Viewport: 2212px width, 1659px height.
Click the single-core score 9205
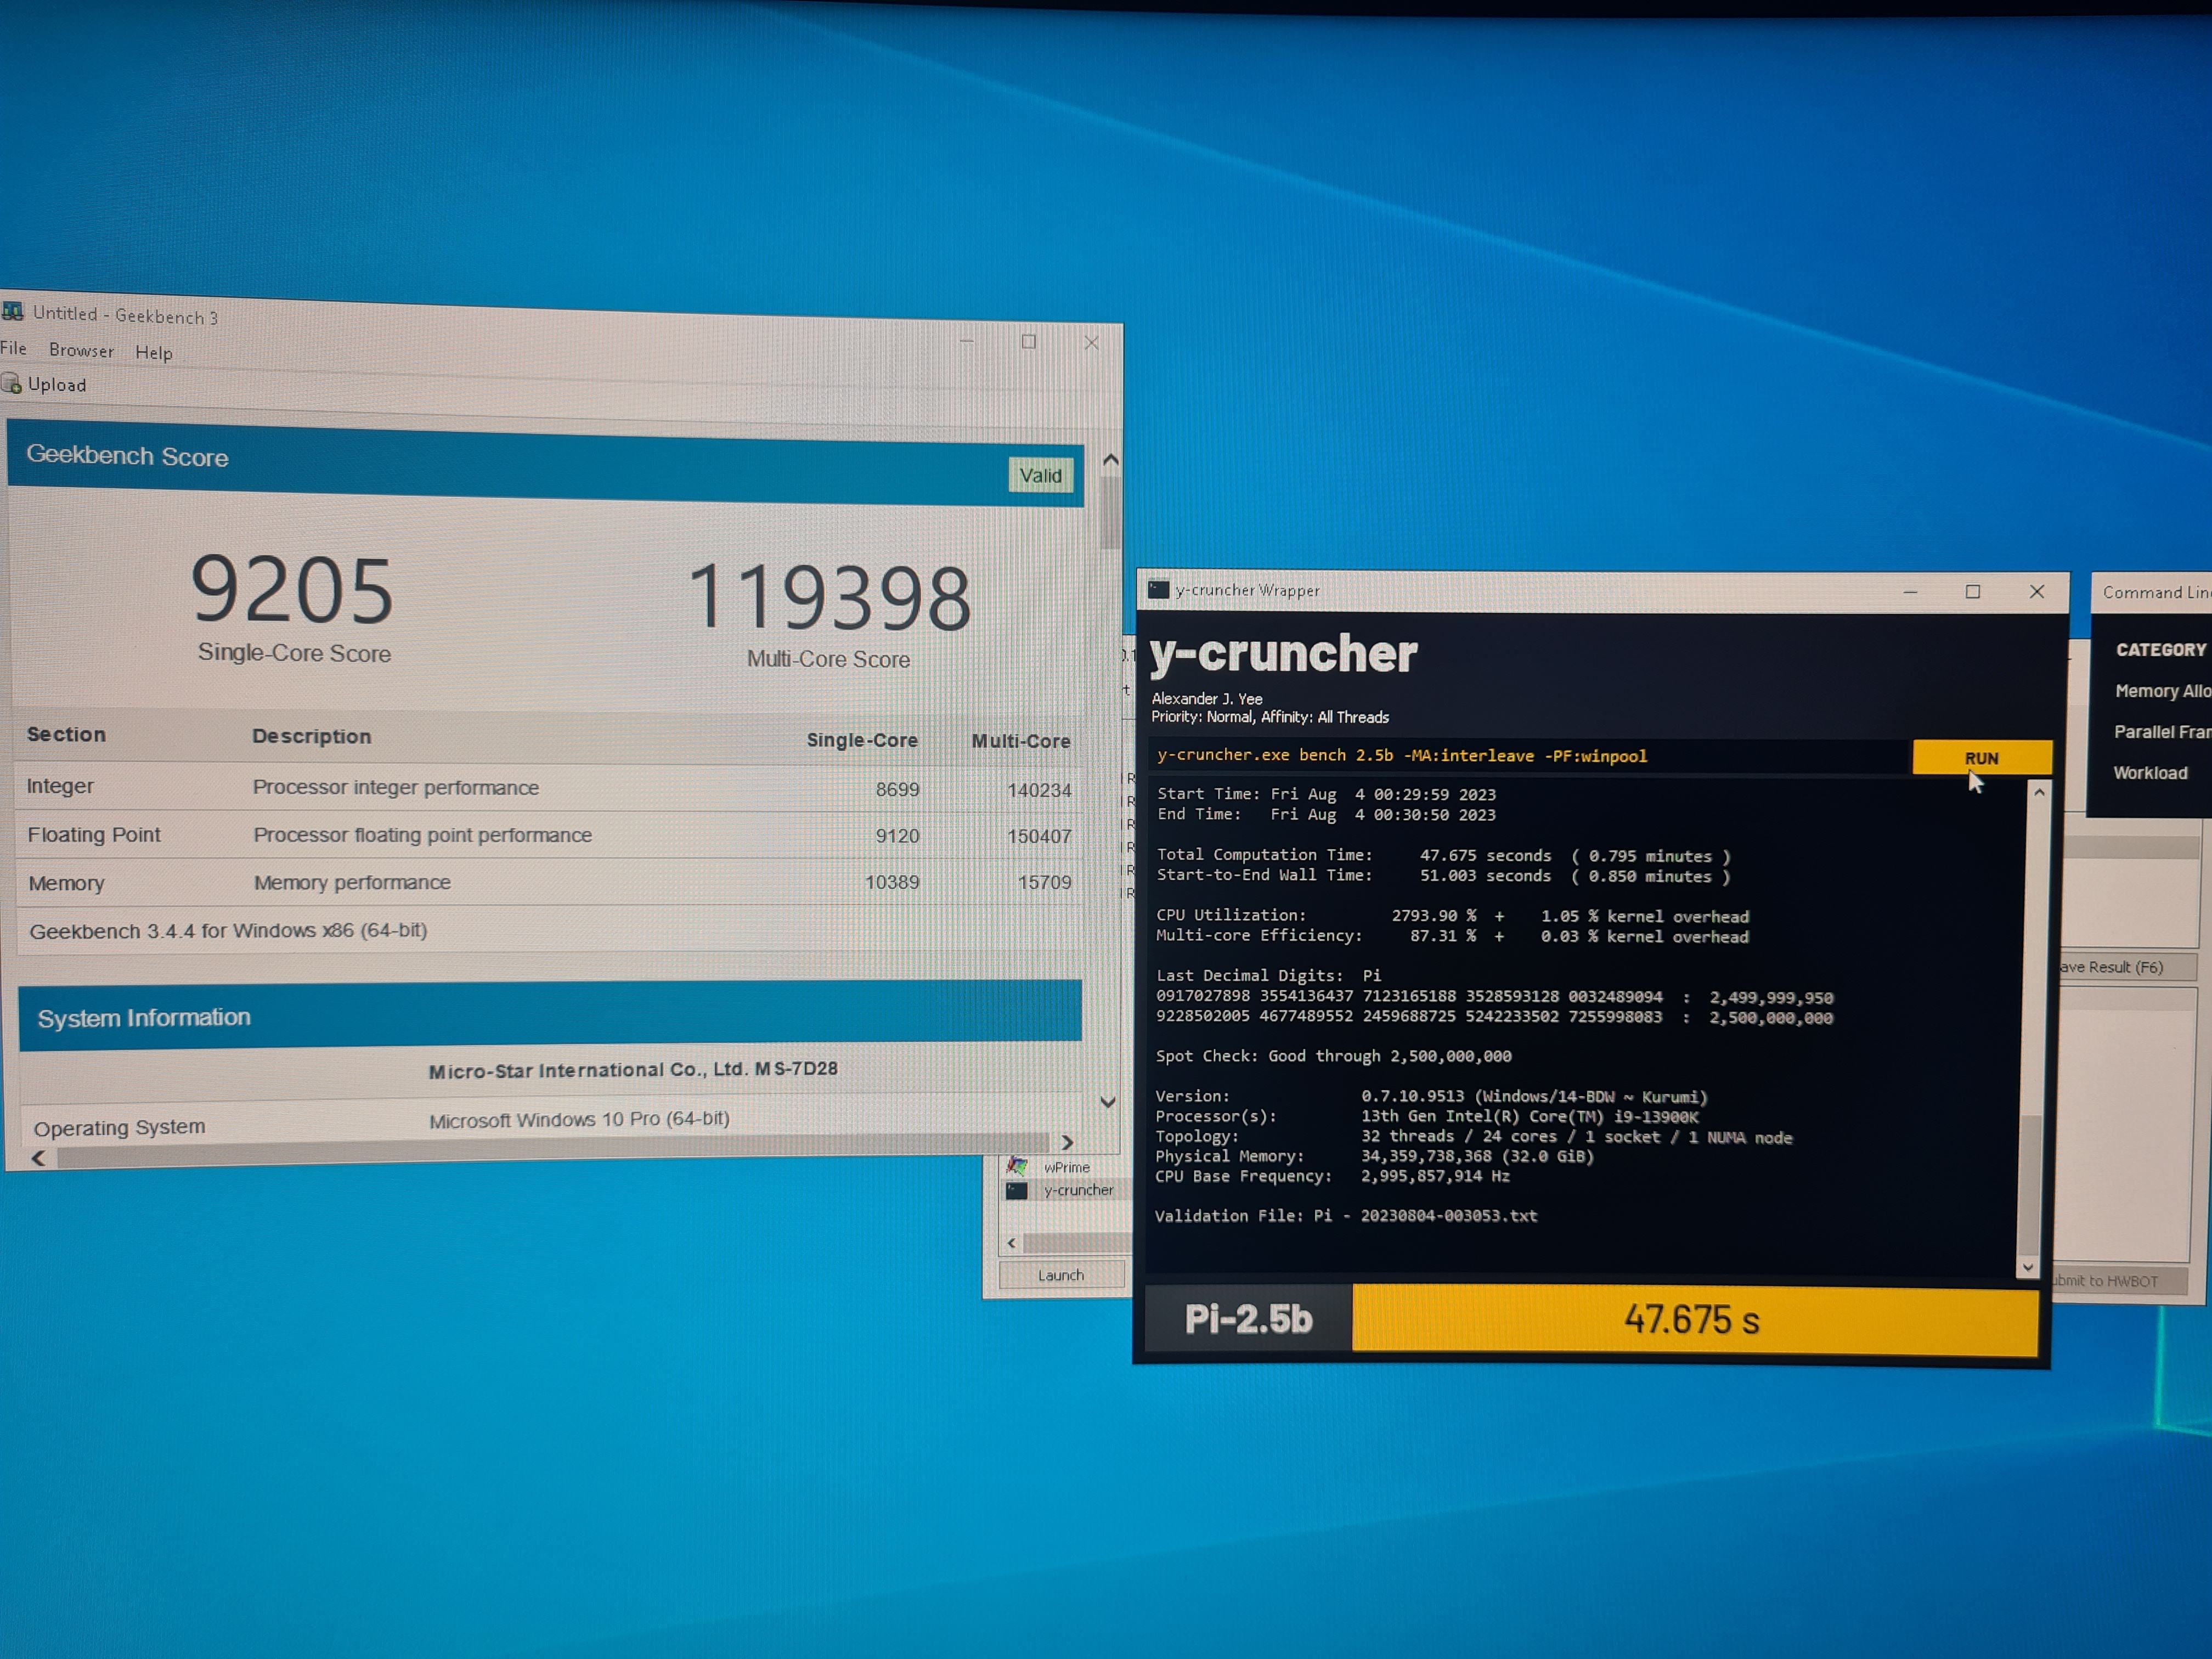pyautogui.click(x=293, y=590)
